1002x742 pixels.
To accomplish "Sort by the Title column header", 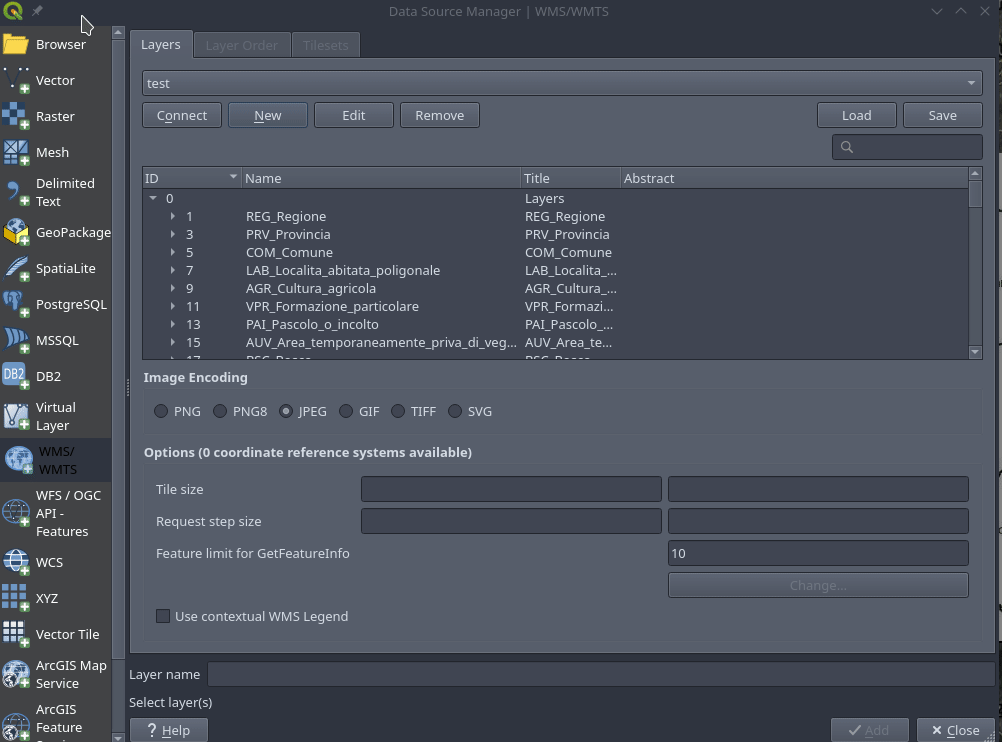I will [571, 178].
